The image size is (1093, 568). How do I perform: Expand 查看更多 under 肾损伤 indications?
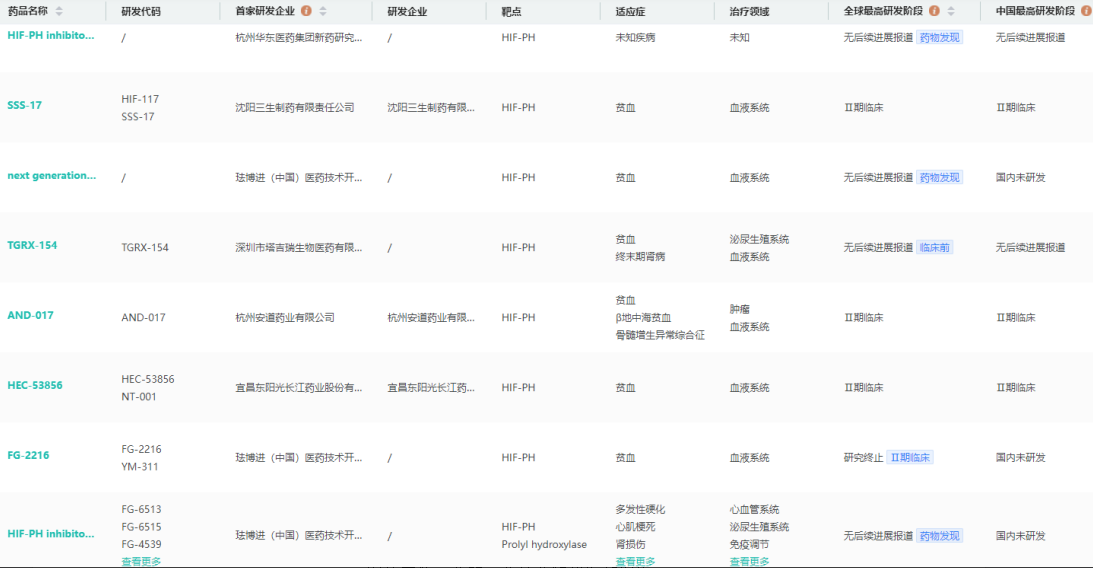635,562
